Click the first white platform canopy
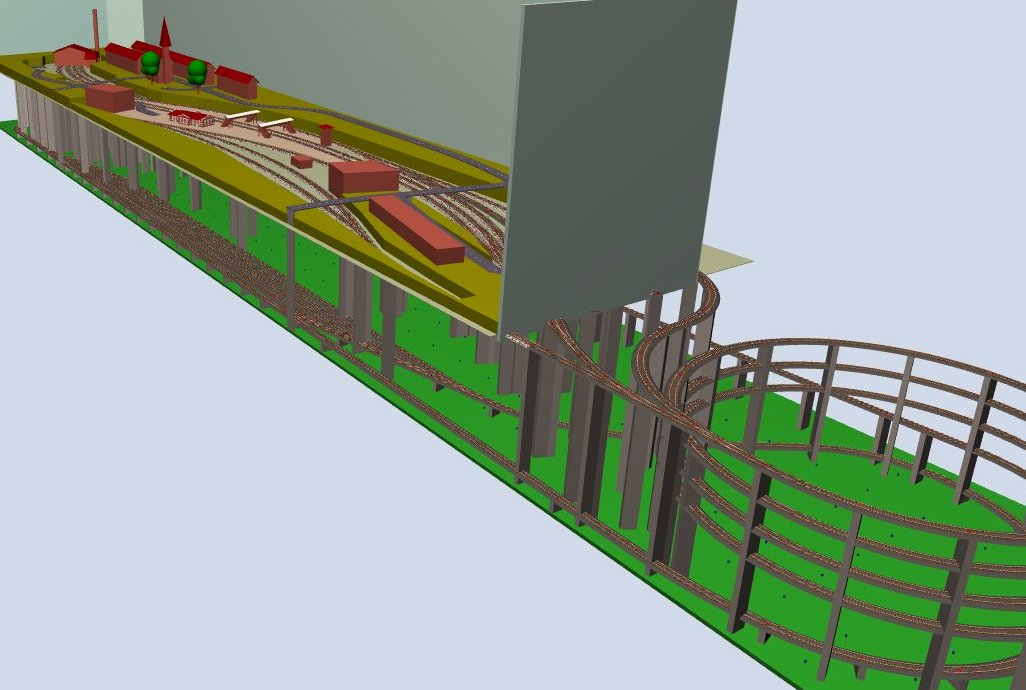Screen dimensions: 1026x690 [x=241, y=116]
